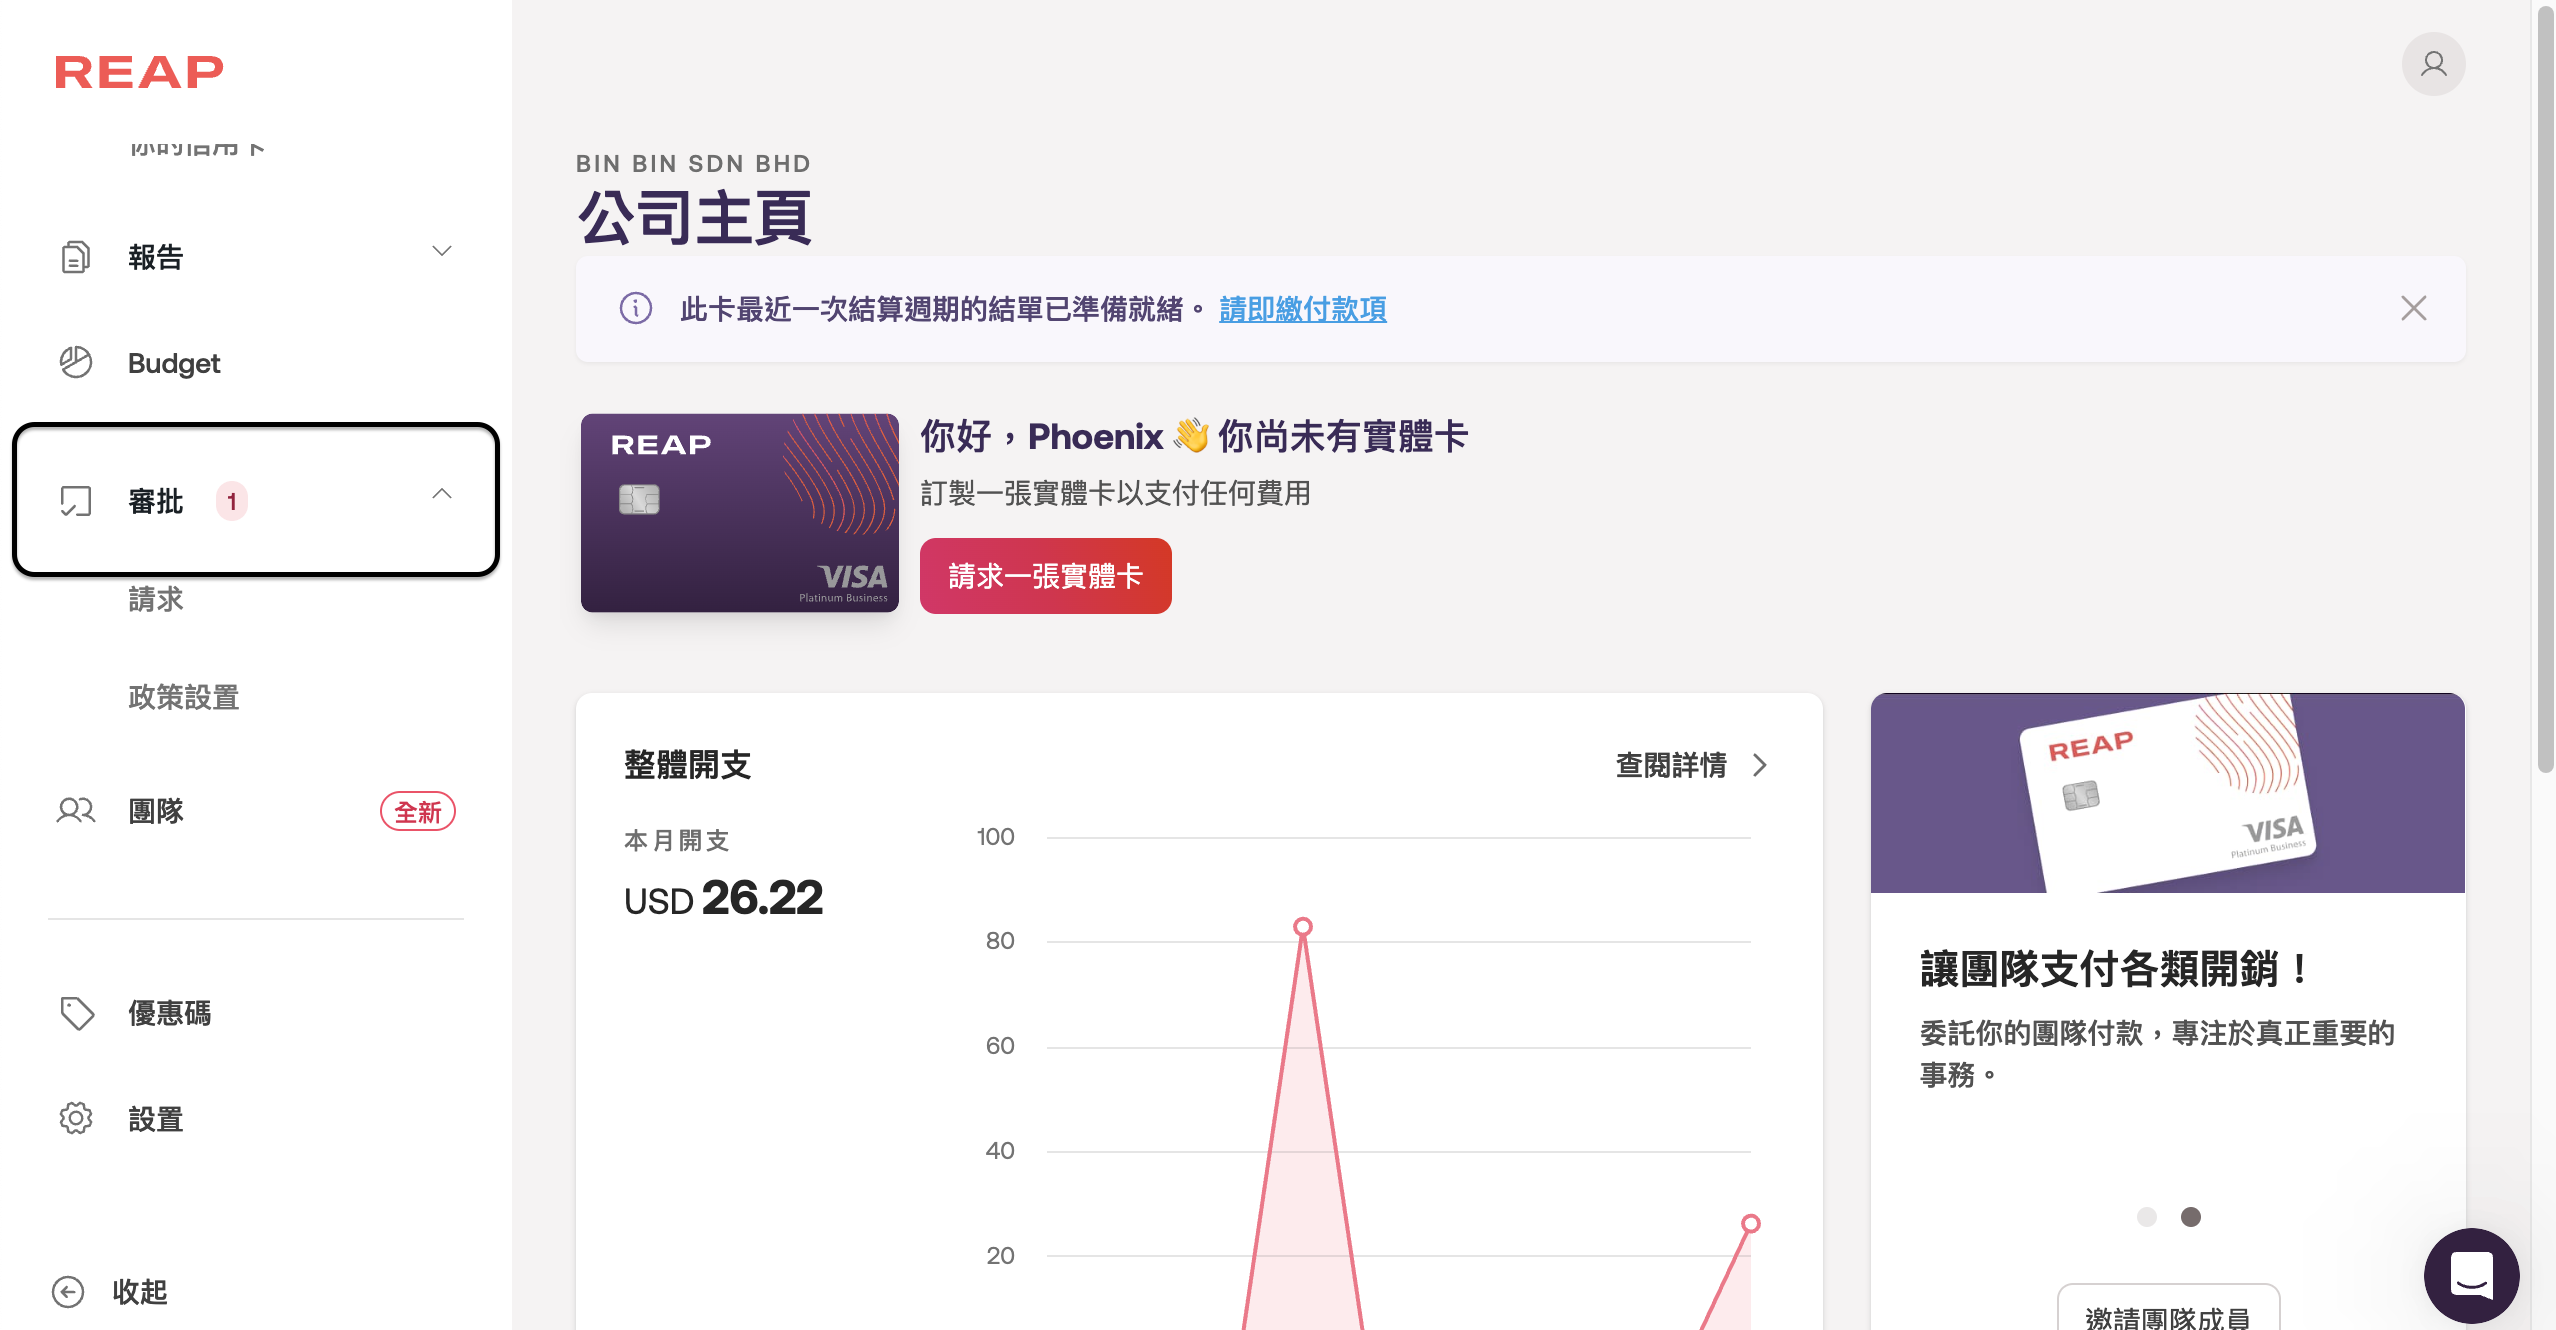Click the 收起 collapse arrow icon

tap(68, 1292)
